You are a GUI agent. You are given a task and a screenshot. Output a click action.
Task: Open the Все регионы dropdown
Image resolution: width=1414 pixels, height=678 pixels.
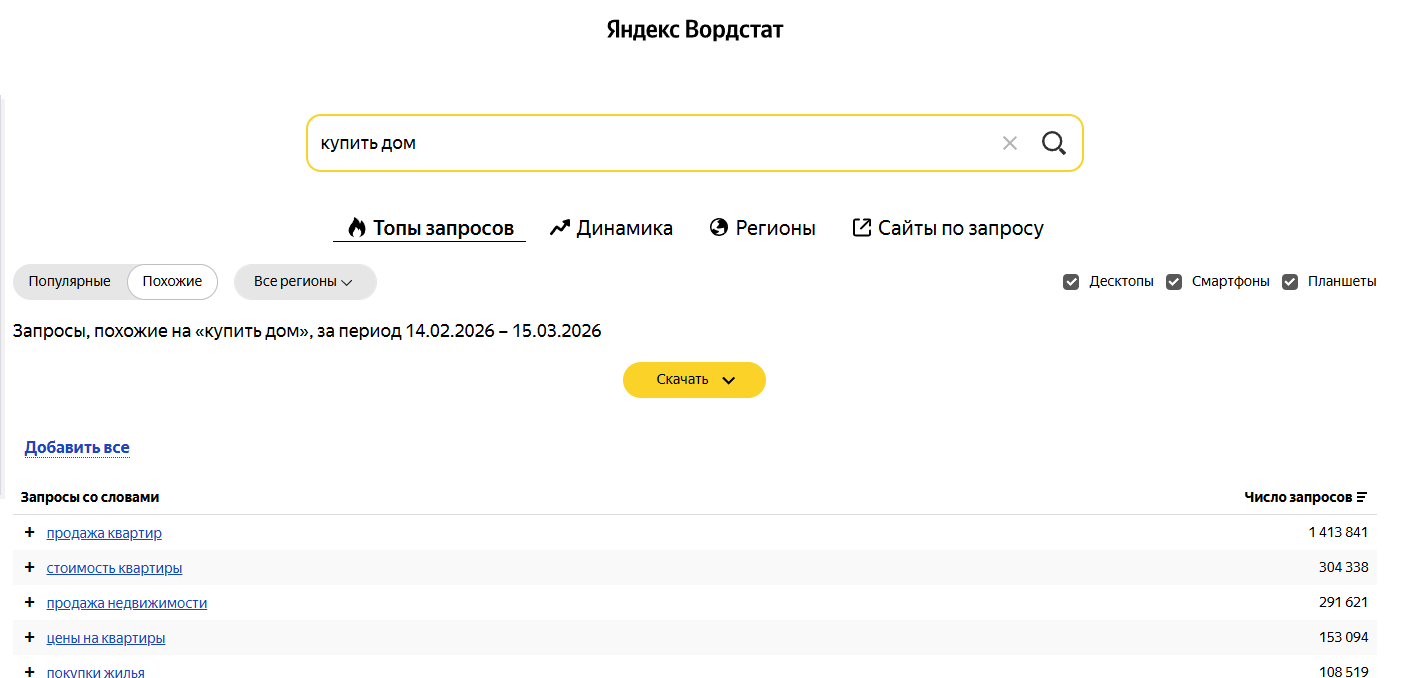pyautogui.click(x=305, y=282)
